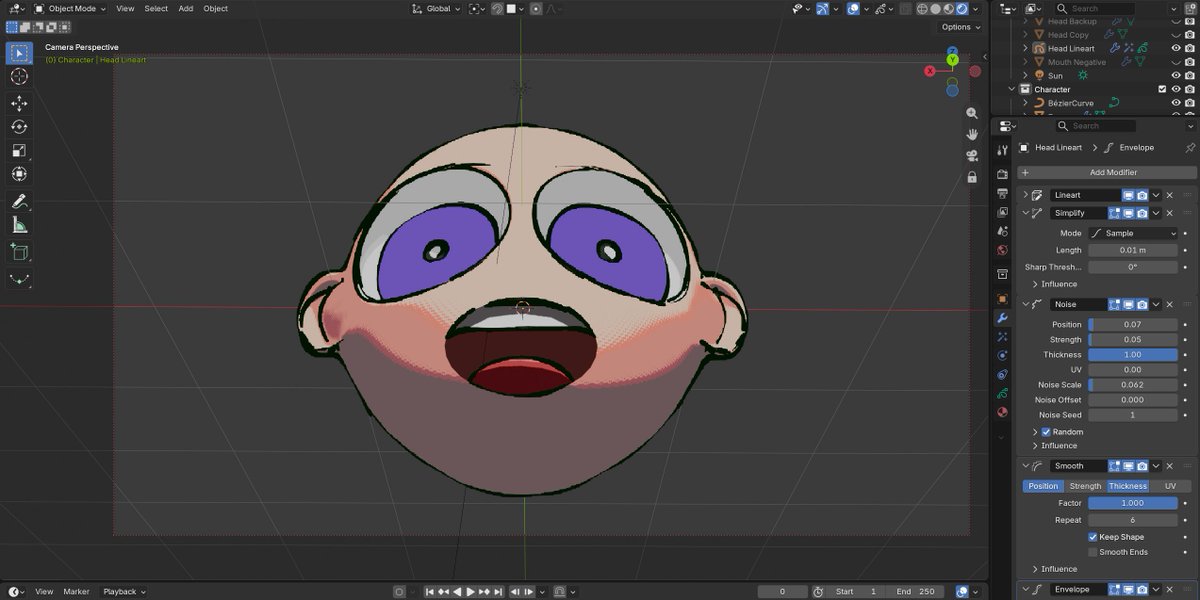Click the Add Modifier button
The image size is (1200, 600).
(1107, 173)
